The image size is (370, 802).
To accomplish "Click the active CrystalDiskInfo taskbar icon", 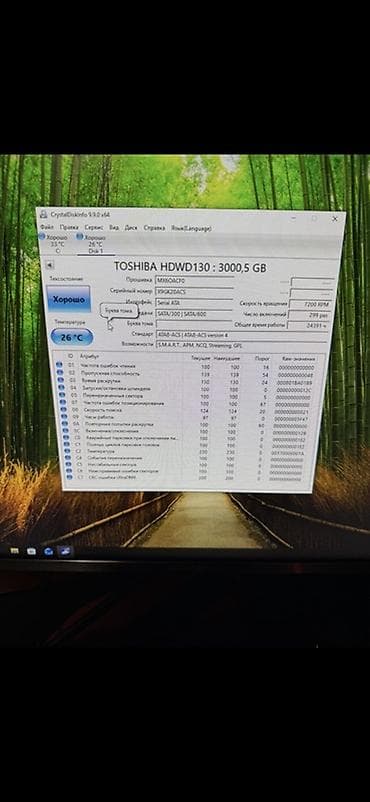I will point(66,551).
